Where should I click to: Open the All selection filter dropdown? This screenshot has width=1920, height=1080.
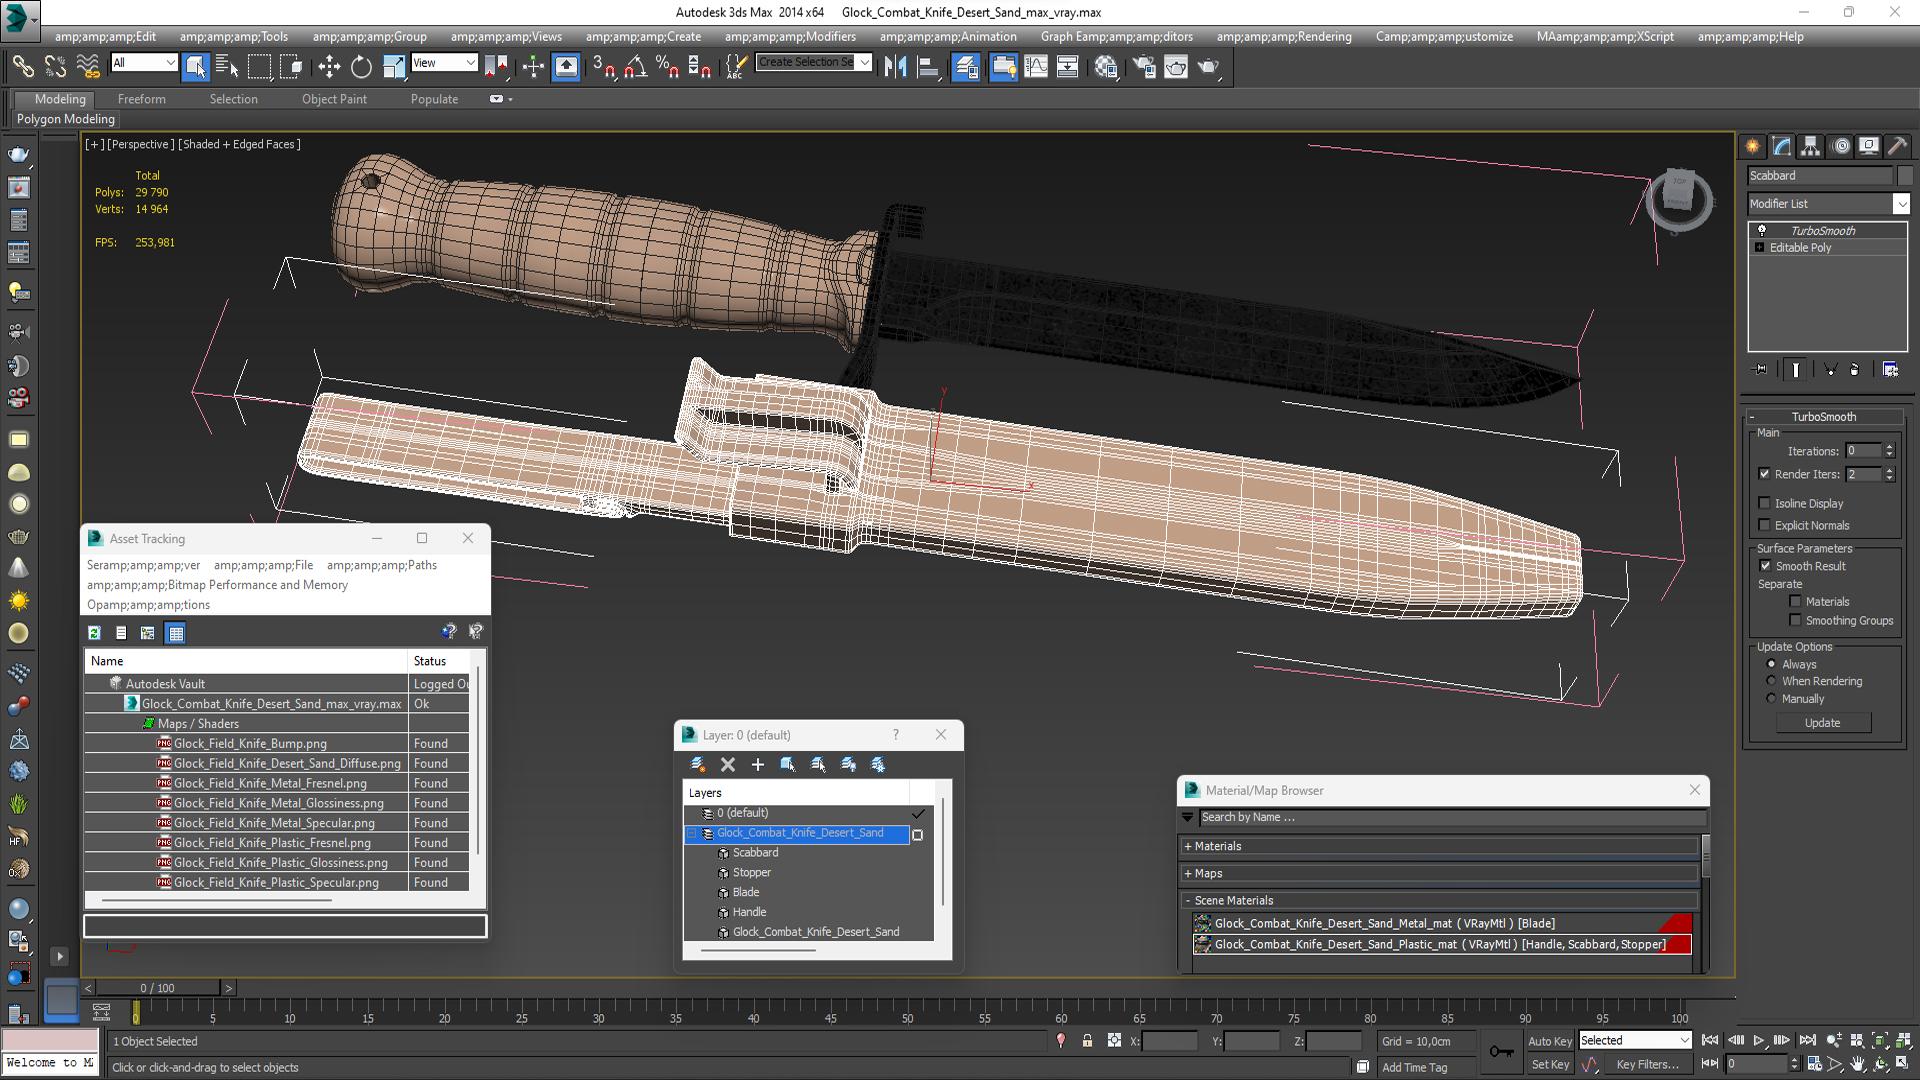click(170, 63)
